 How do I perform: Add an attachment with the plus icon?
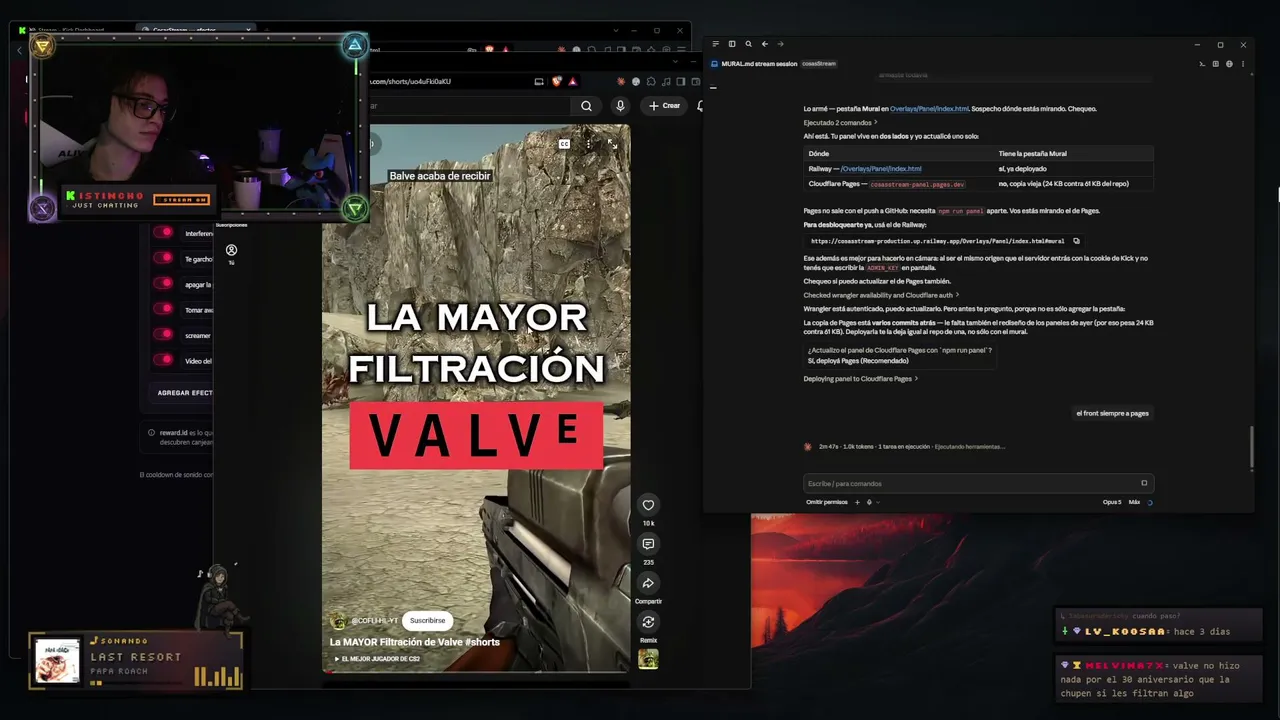[857, 502]
